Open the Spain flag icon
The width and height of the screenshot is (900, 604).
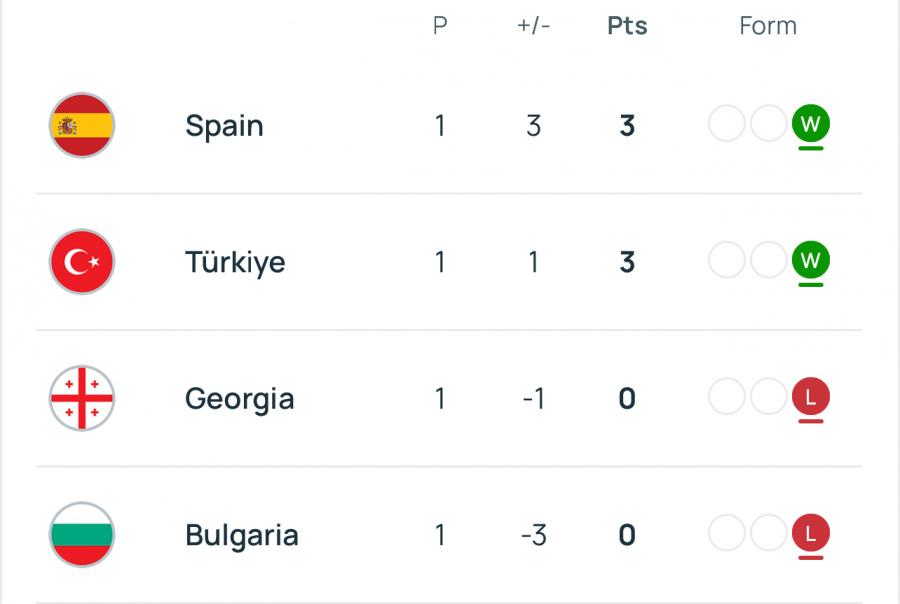82,125
